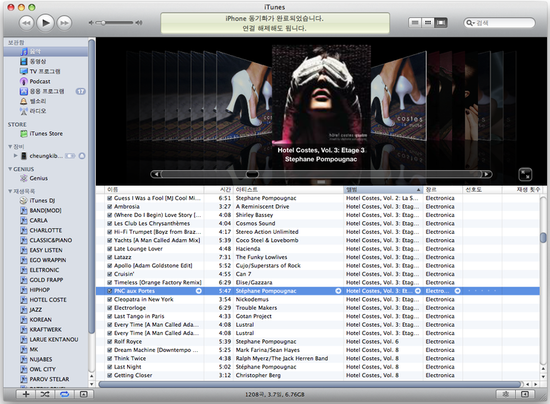Open KRAFTWERK playlist
550x404 pixels.
(46, 330)
